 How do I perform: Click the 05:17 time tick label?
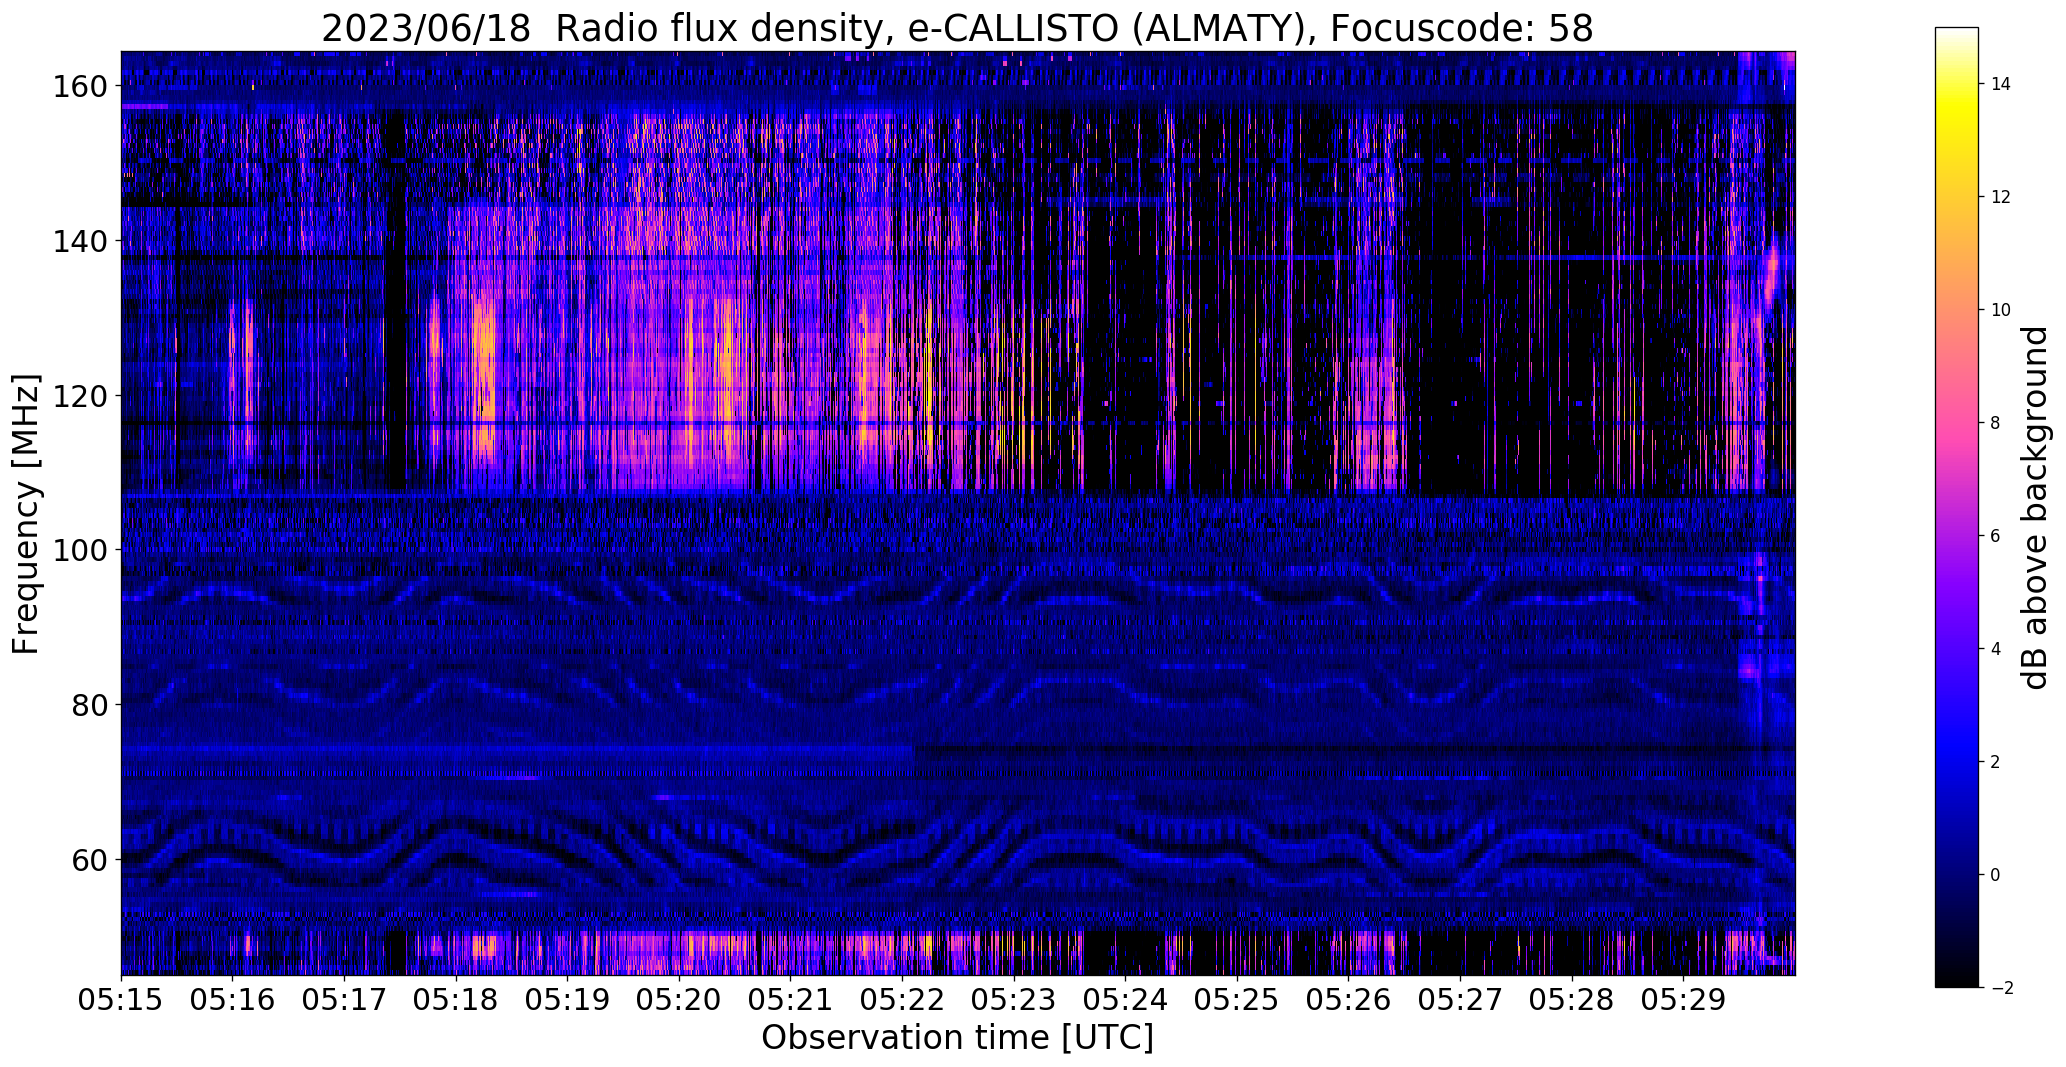[344, 1000]
